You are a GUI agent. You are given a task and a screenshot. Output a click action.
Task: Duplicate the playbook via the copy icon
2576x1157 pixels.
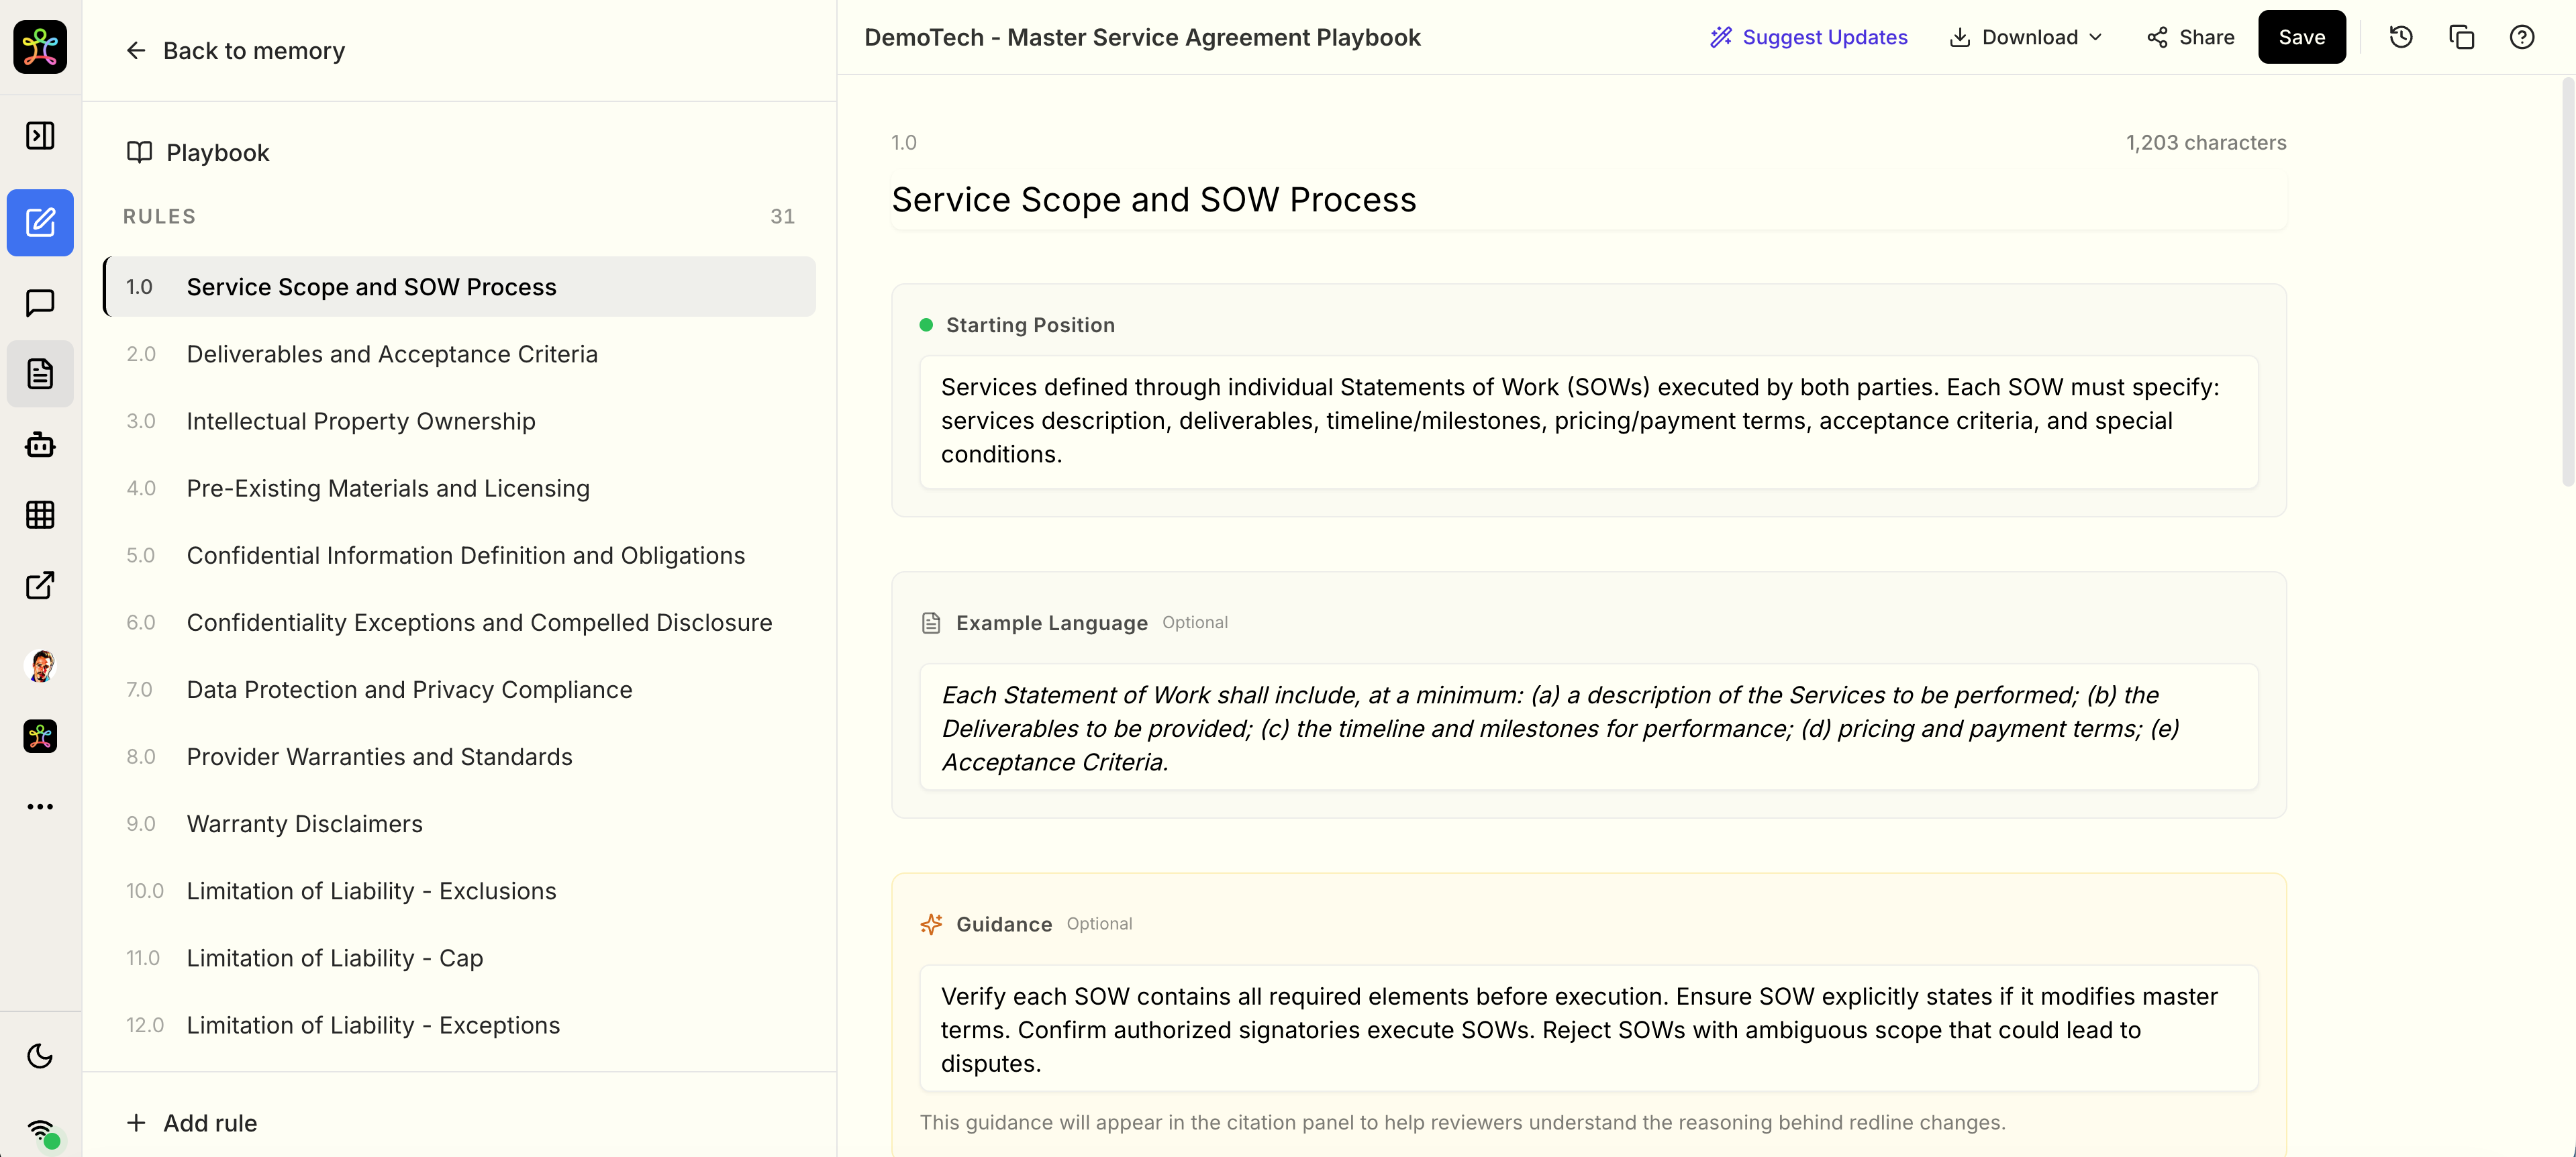click(x=2461, y=37)
